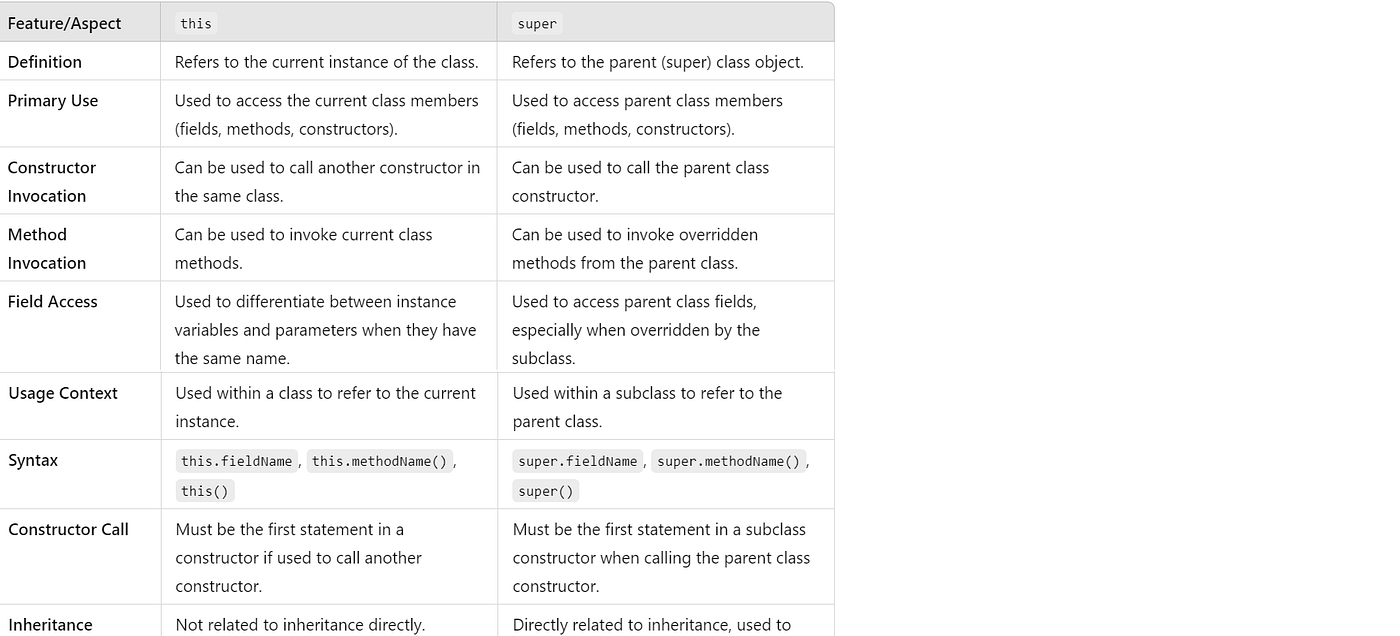Click "Refers to the current instance" definition text
Screen dimensions: 1400x636
click(x=326, y=62)
